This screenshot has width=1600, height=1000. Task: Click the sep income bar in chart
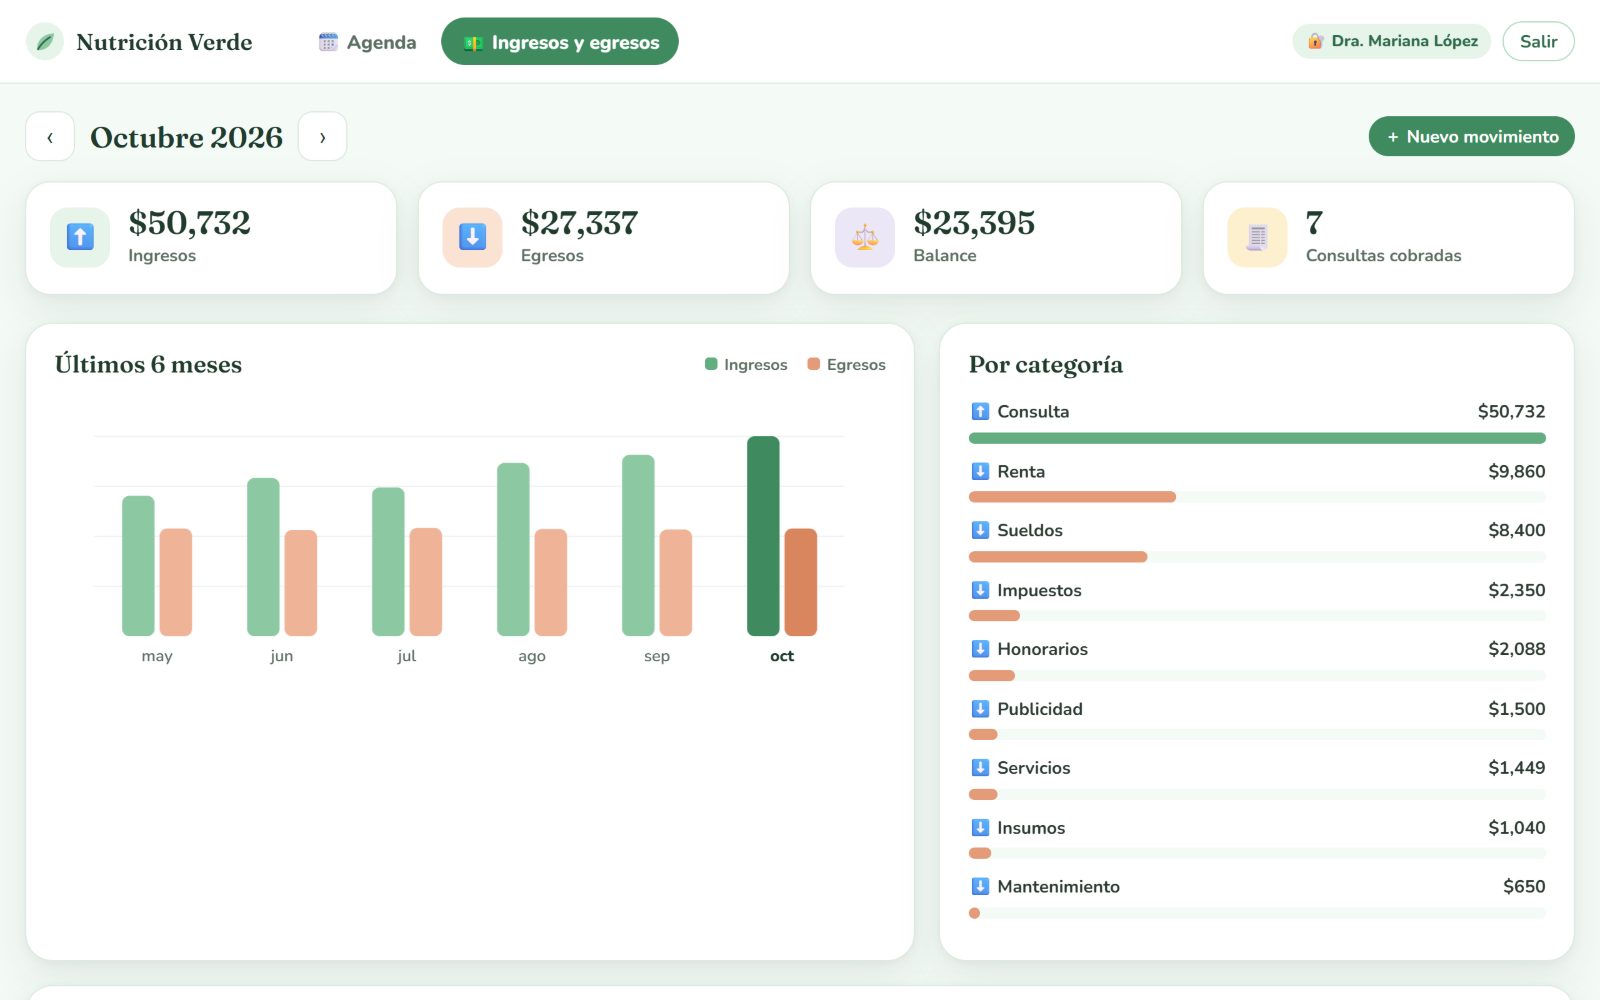(x=638, y=545)
